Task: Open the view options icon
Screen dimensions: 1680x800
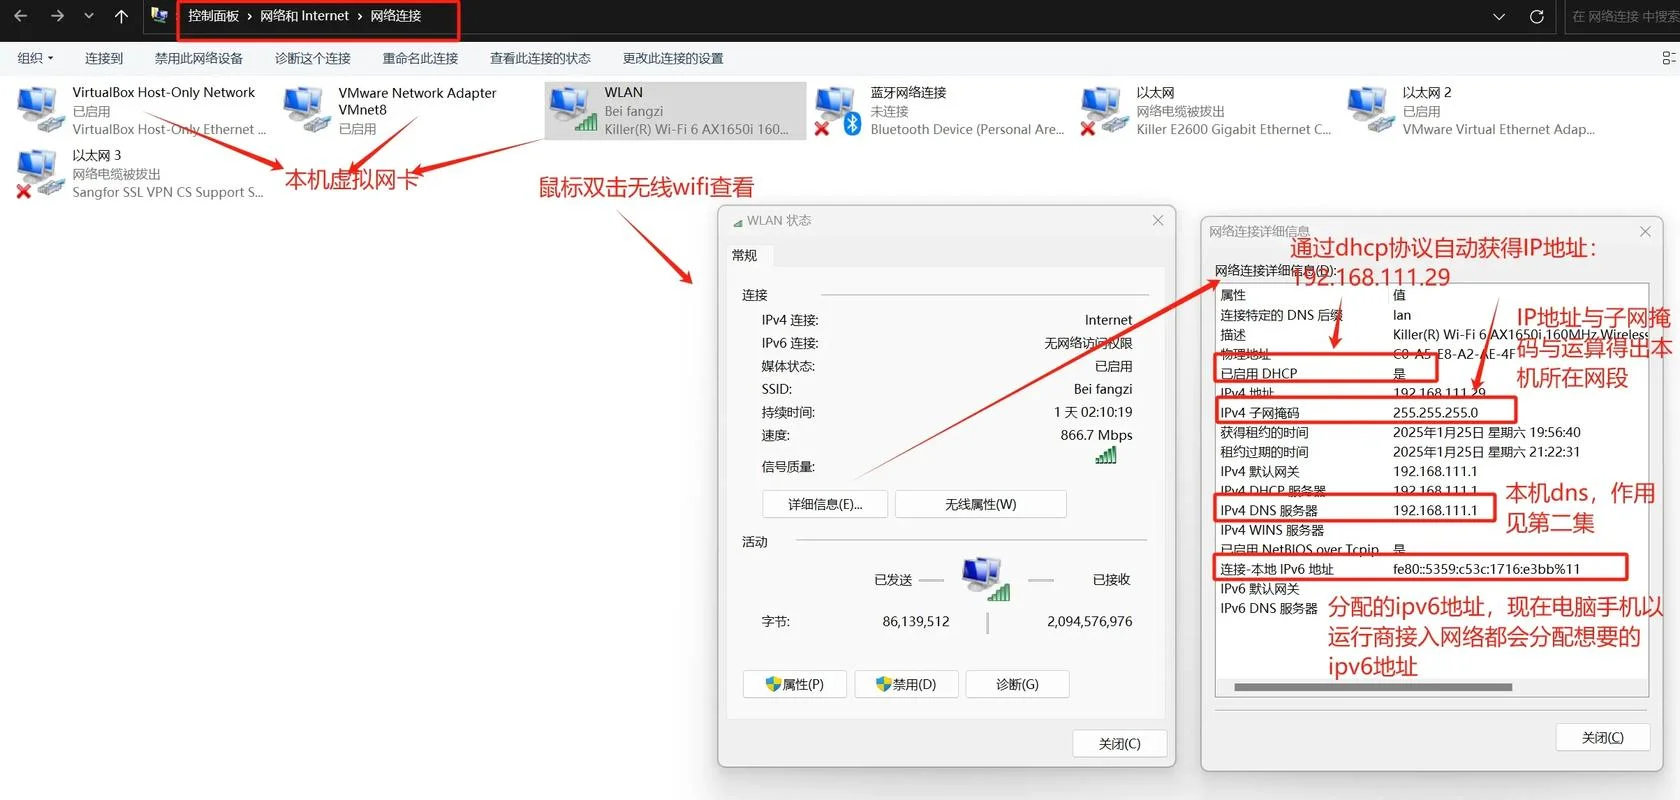Action: click(1668, 58)
